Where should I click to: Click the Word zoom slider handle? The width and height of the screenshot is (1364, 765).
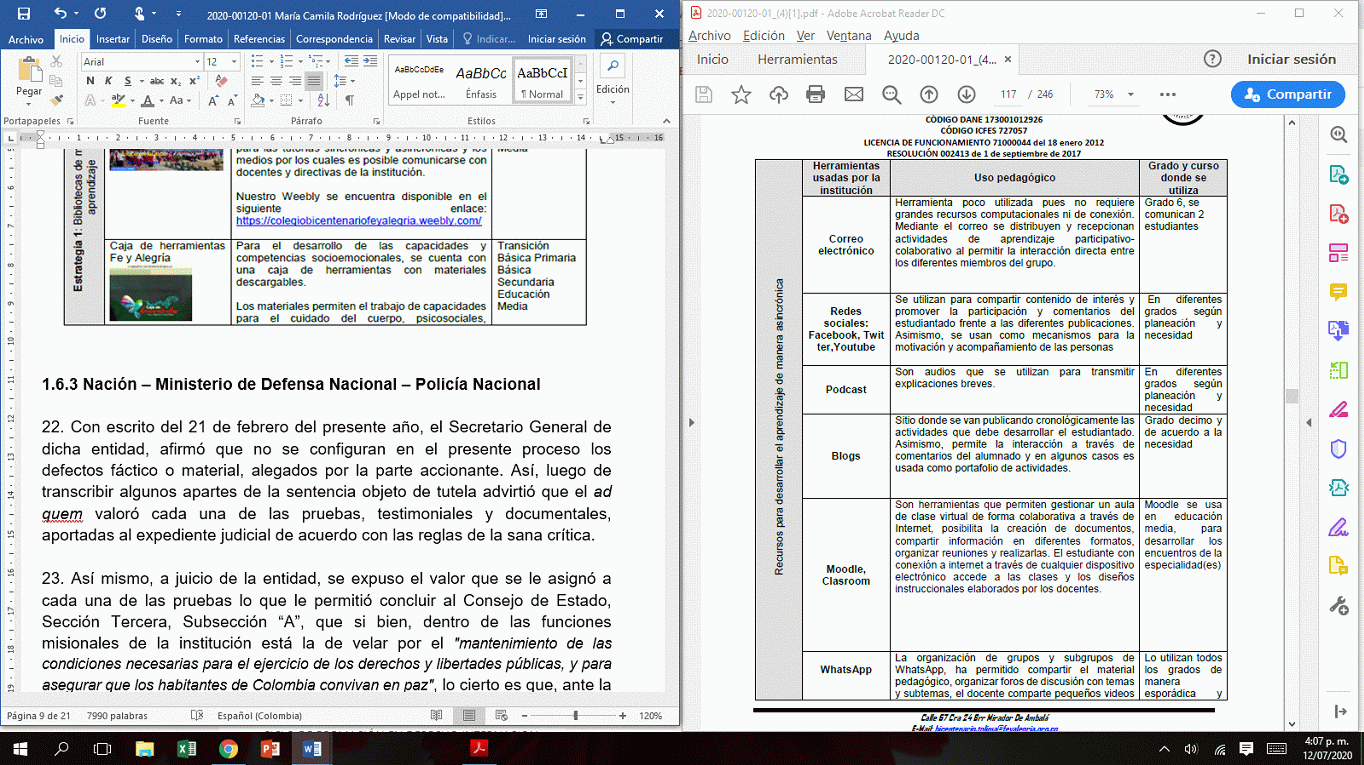[575, 716]
